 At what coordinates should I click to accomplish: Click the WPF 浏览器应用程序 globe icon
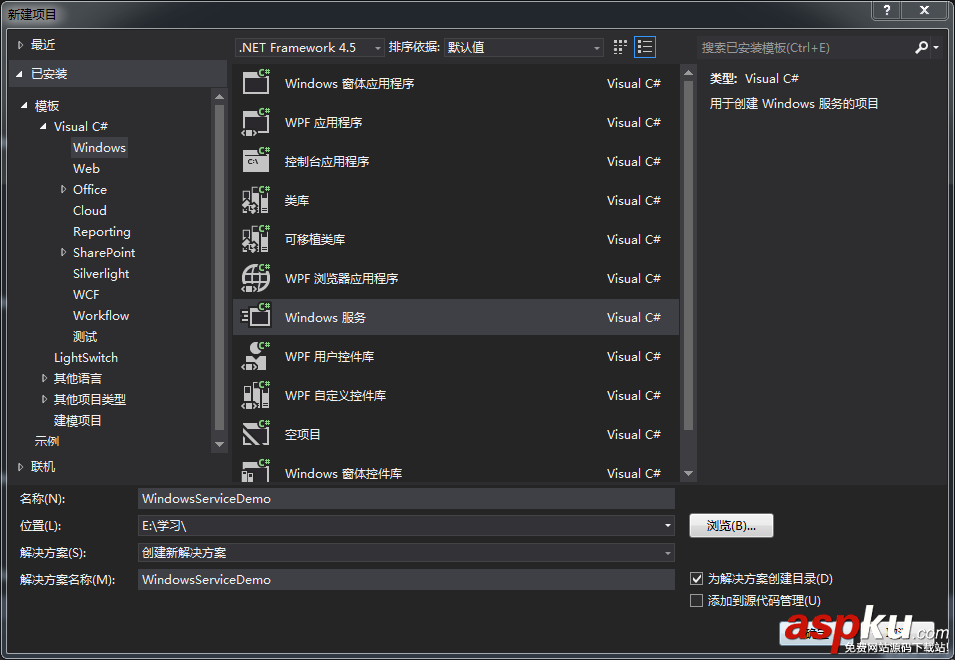(256, 278)
